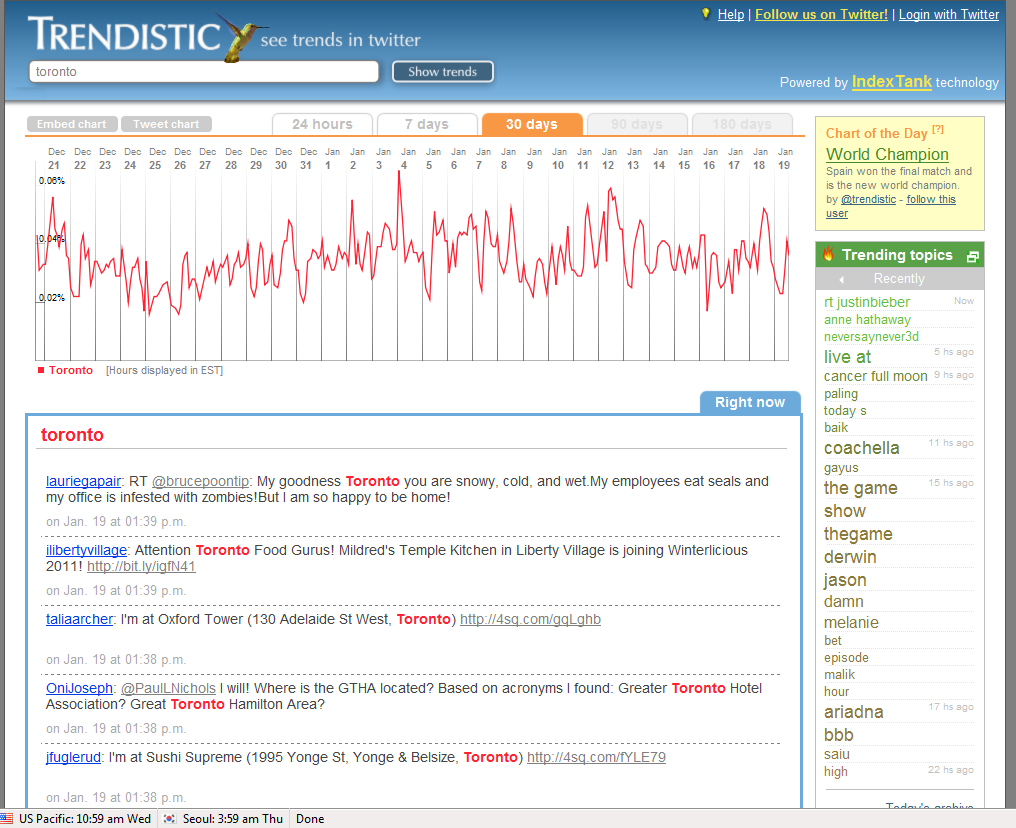Click the red Toronto legend square
Viewport: 1016px width, 828px height.
pos(41,370)
